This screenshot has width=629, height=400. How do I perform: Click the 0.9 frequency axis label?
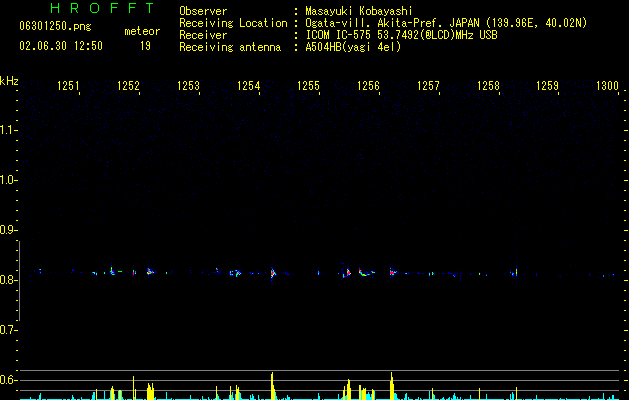pos(8,230)
